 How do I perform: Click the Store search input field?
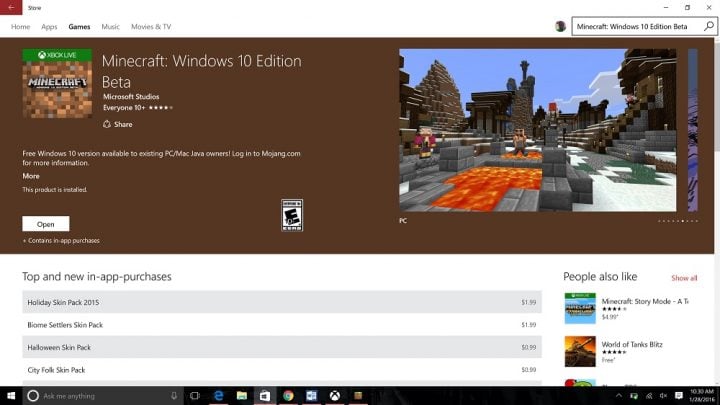tap(636, 26)
